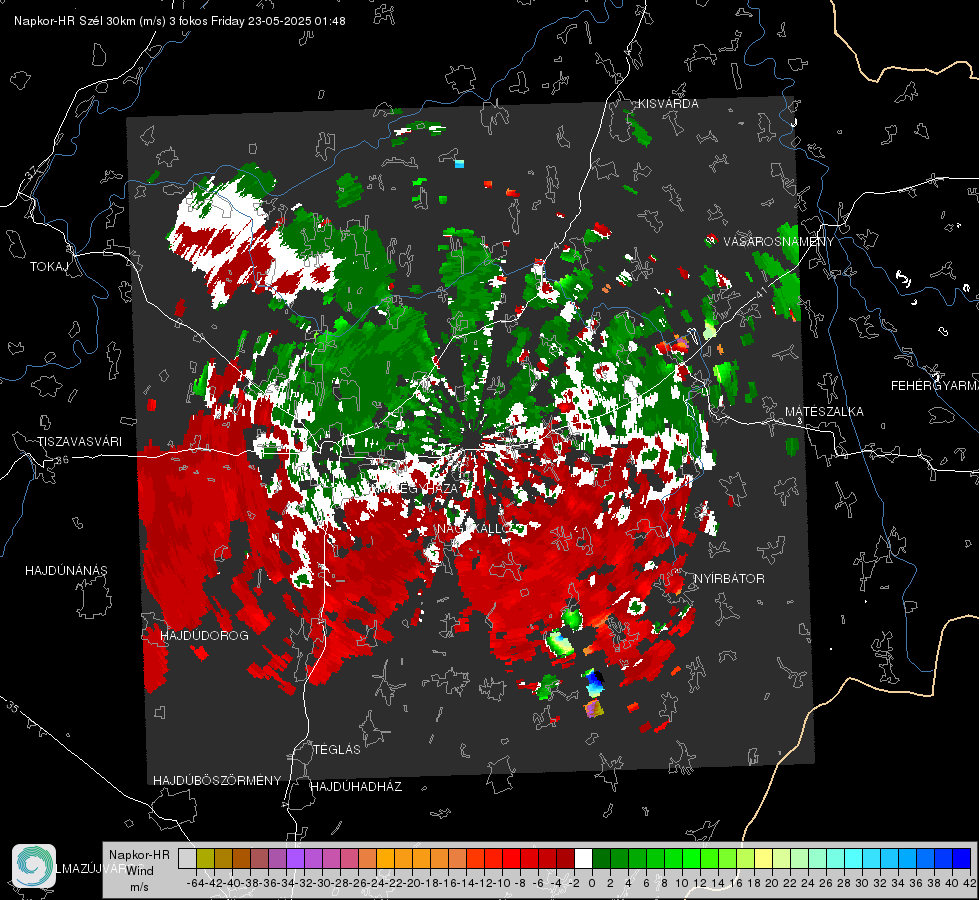The image size is (979, 900).
Task: Select the VÁSÁROSNAMÉNY city label
Action: (x=779, y=241)
